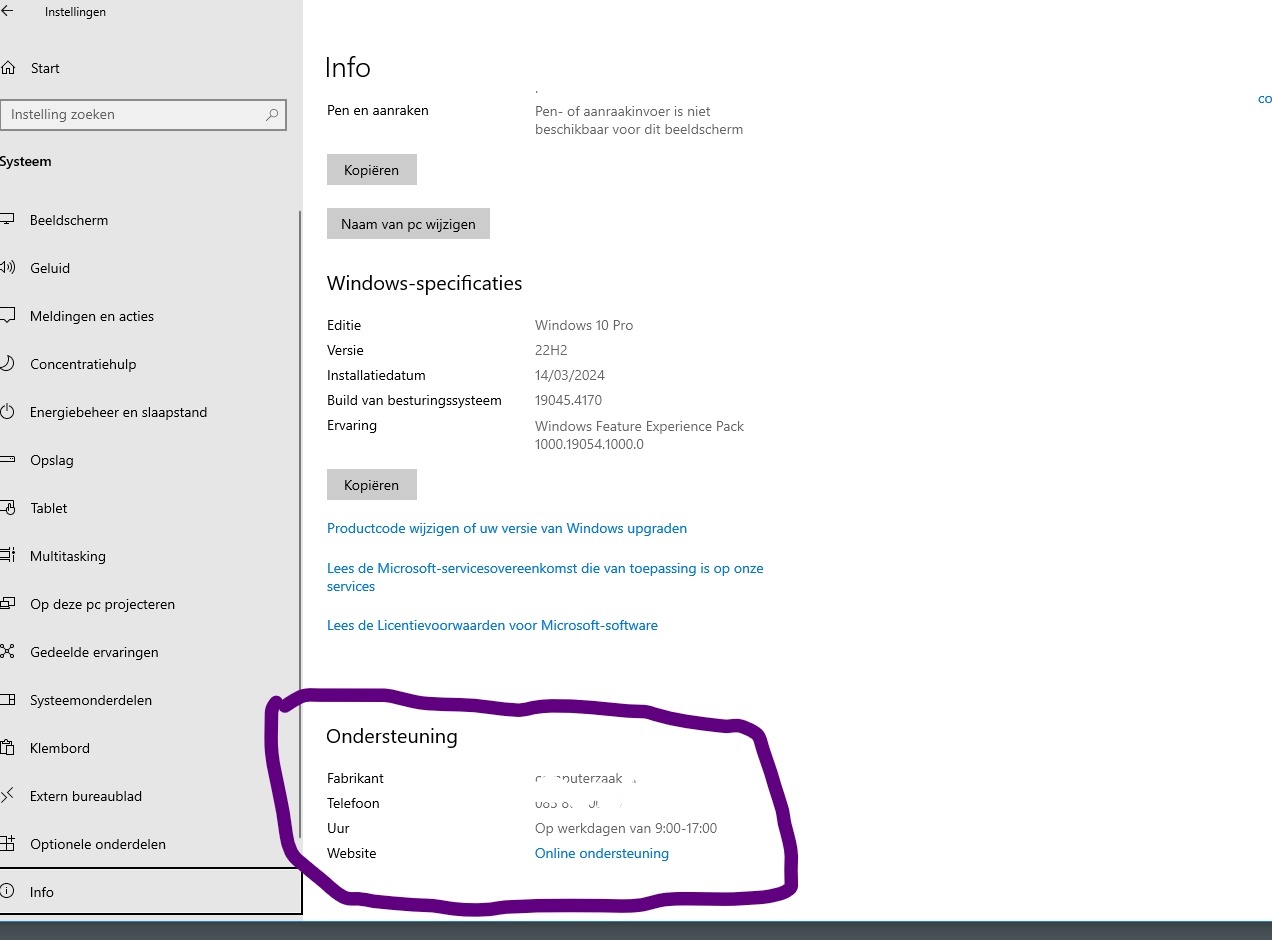Click the Klembord clipboard icon
The width and height of the screenshot is (1272, 940).
8,748
